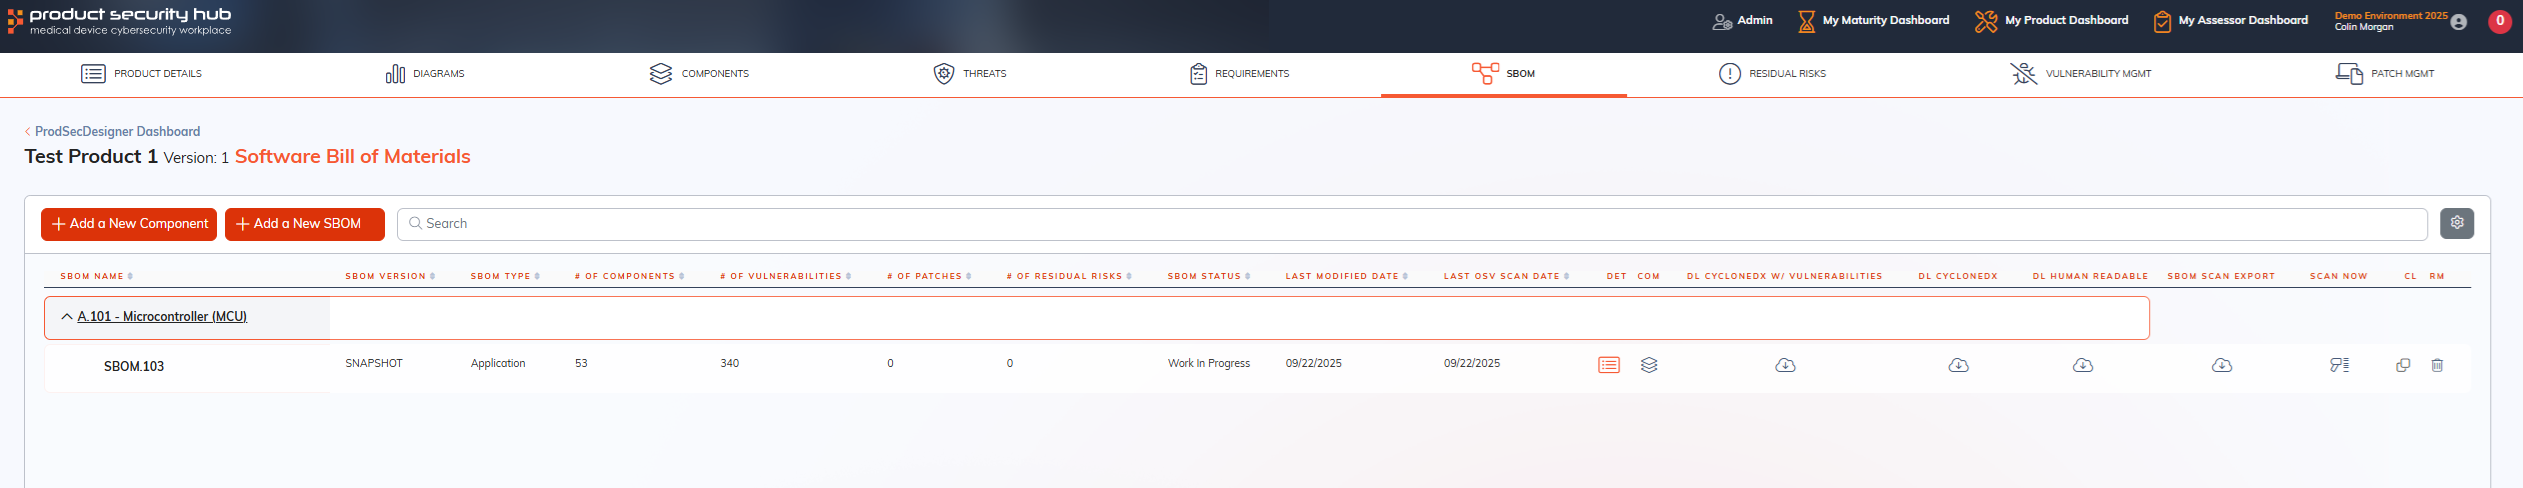
Task: Go to Admin section
Action: pyautogui.click(x=1742, y=20)
